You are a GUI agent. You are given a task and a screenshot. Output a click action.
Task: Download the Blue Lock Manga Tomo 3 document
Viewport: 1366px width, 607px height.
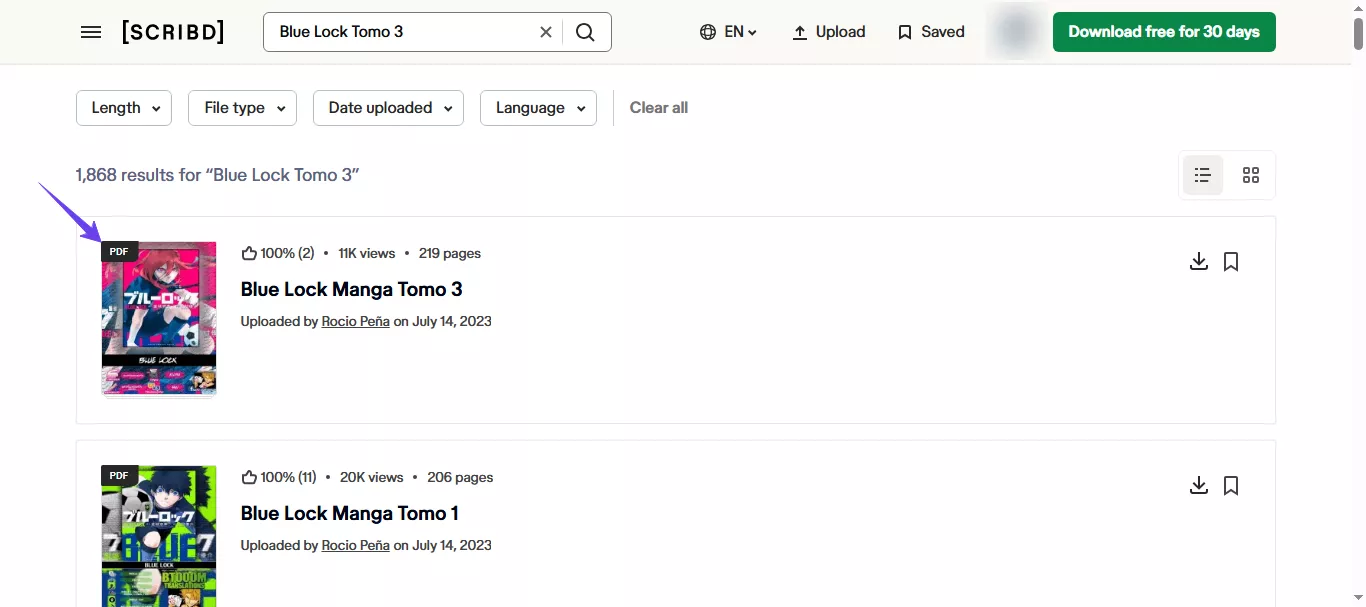point(1198,261)
